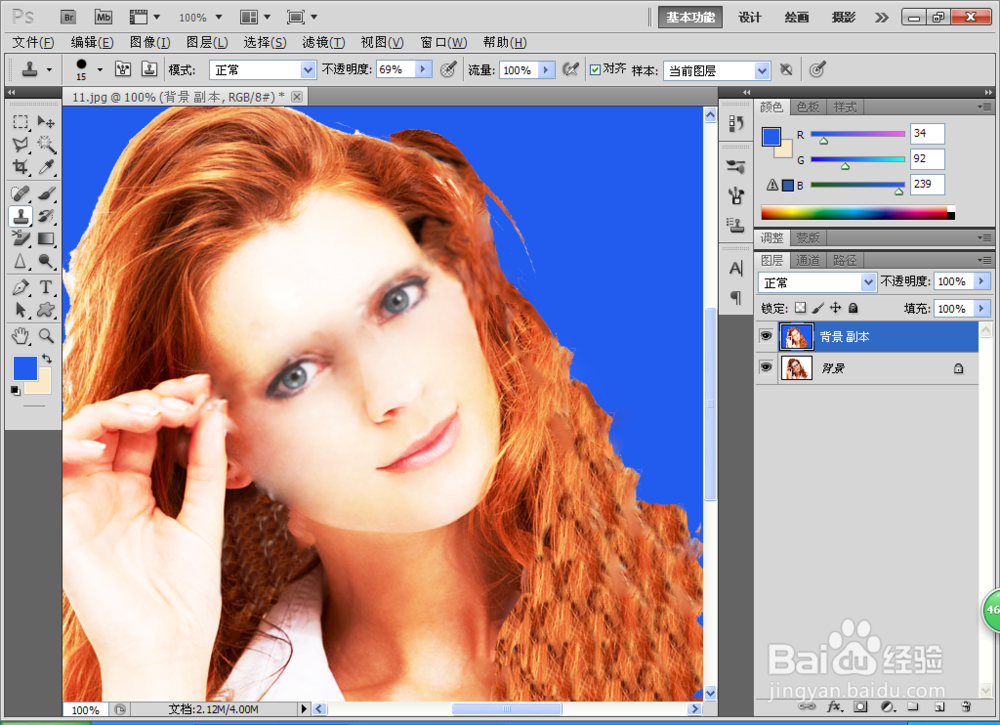Viewport: 1000px width, 725px height.
Task: Open layer 不透明度 100% arrow
Action: tap(982, 281)
